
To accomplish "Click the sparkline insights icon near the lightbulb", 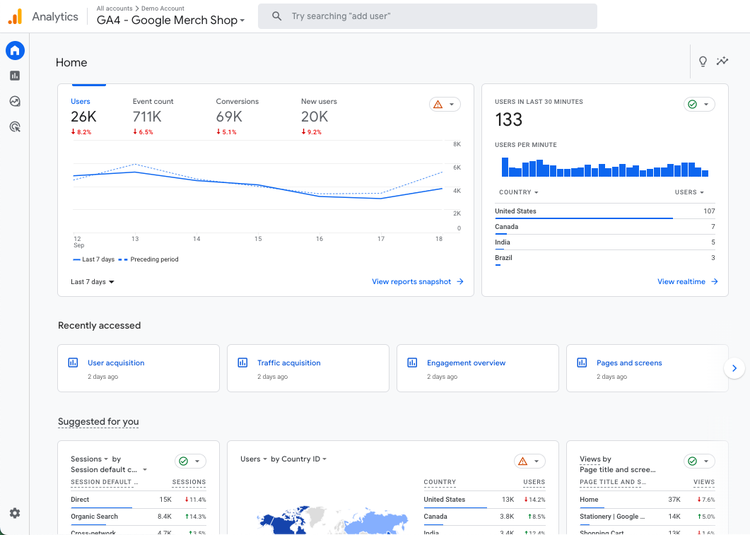I will click(x=722, y=61).
